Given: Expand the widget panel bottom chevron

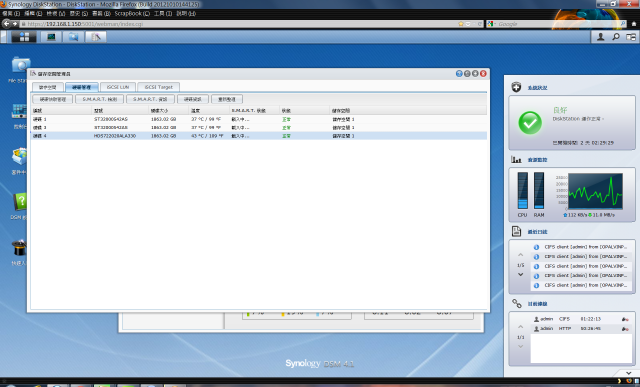Looking at the screenshot, I should (628, 373).
